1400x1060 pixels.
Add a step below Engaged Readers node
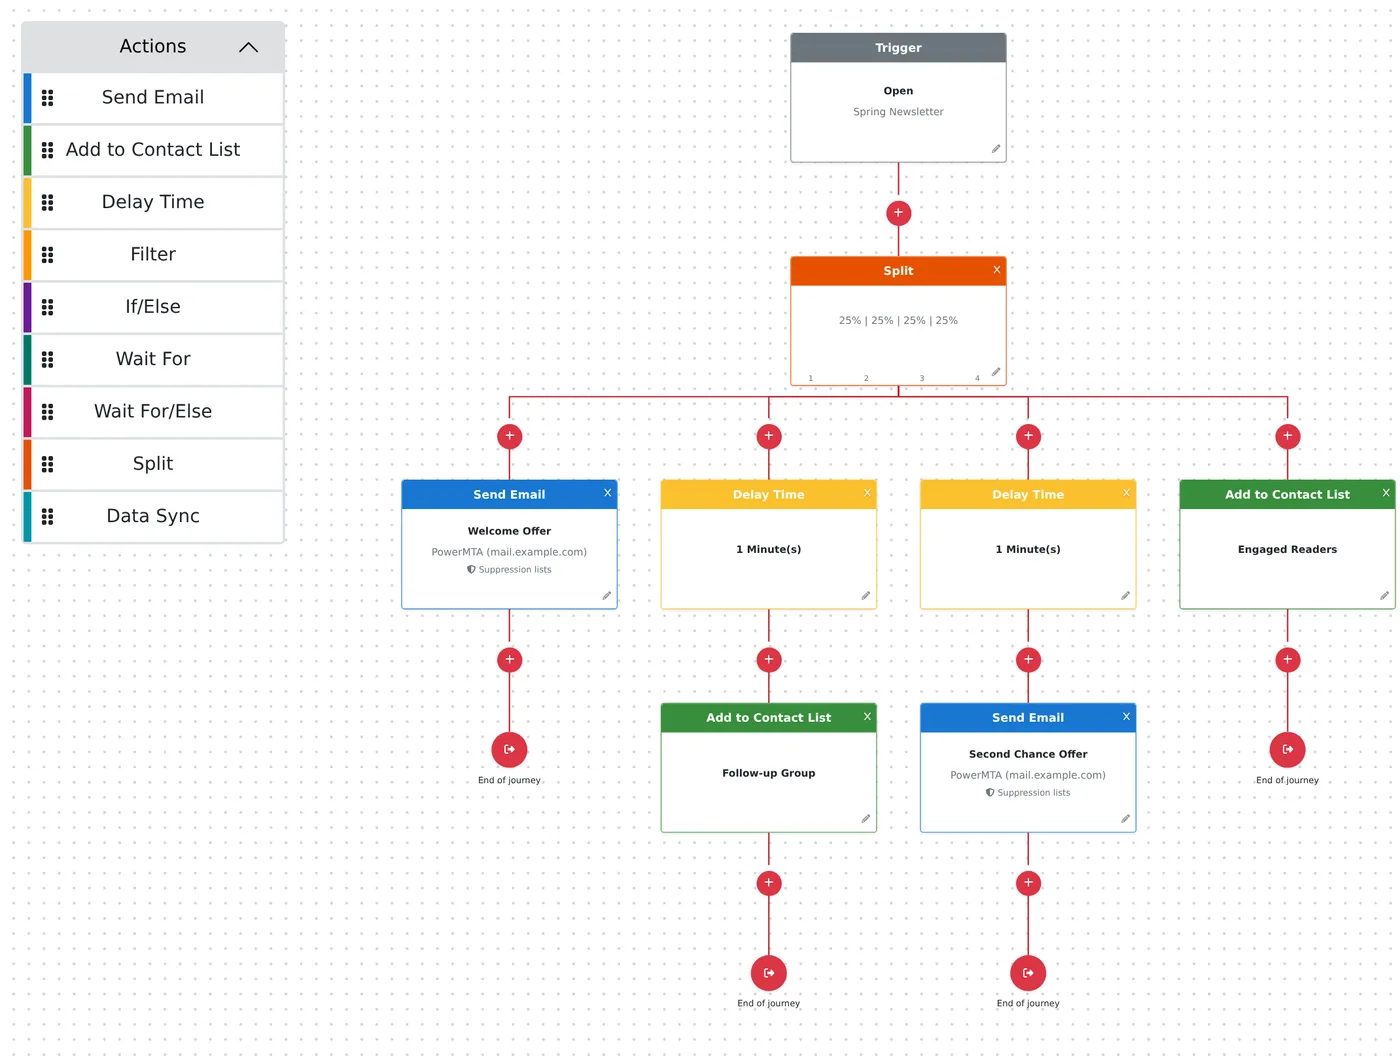pyautogui.click(x=1287, y=660)
